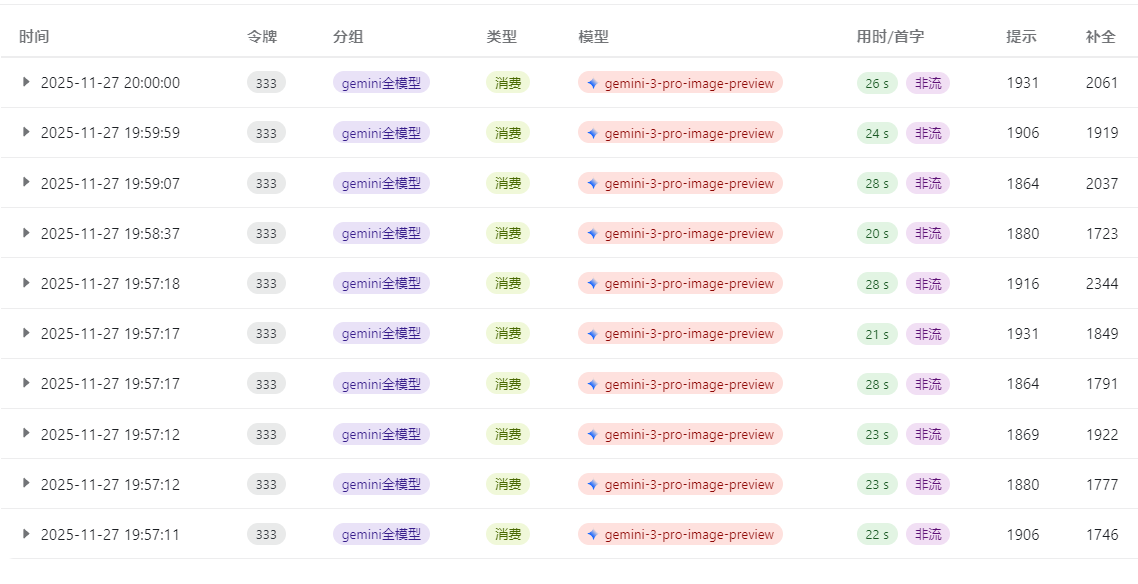The image size is (1138, 584).
Task: Click the gemini全模型 group tag in the 19:57:18 row
Action: 382,283
